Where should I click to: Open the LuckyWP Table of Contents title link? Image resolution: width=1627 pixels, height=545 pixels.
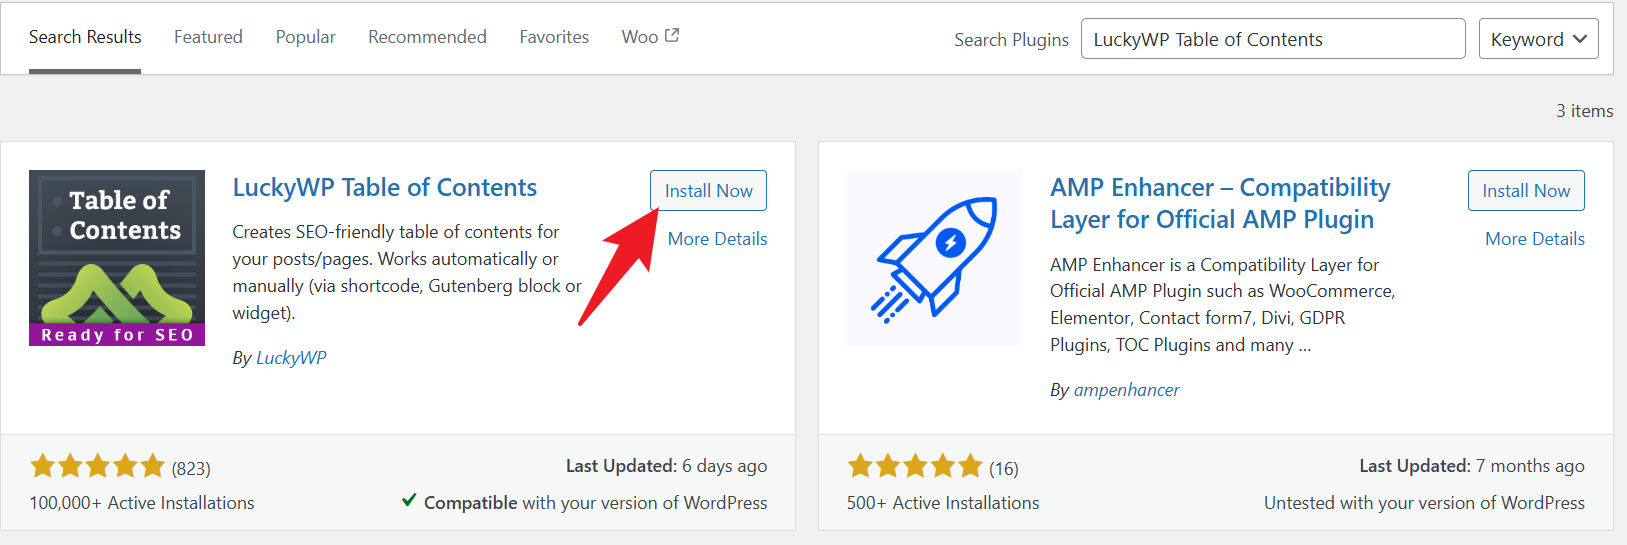pos(384,188)
